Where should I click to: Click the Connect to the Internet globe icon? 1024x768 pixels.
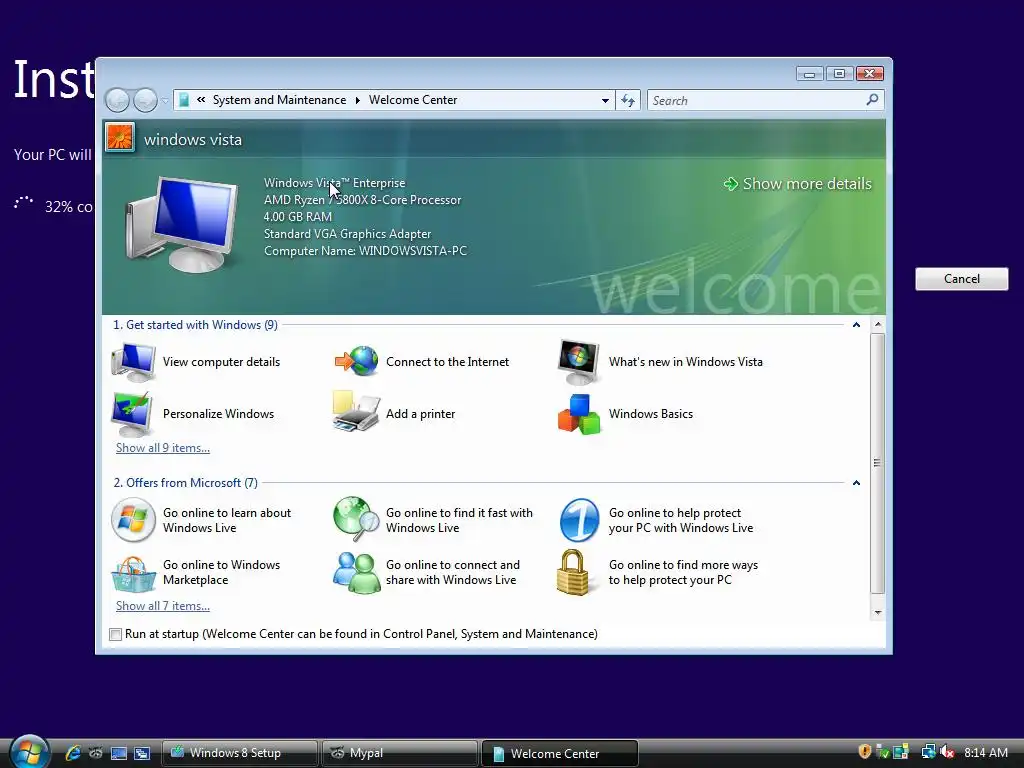pos(357,361)
